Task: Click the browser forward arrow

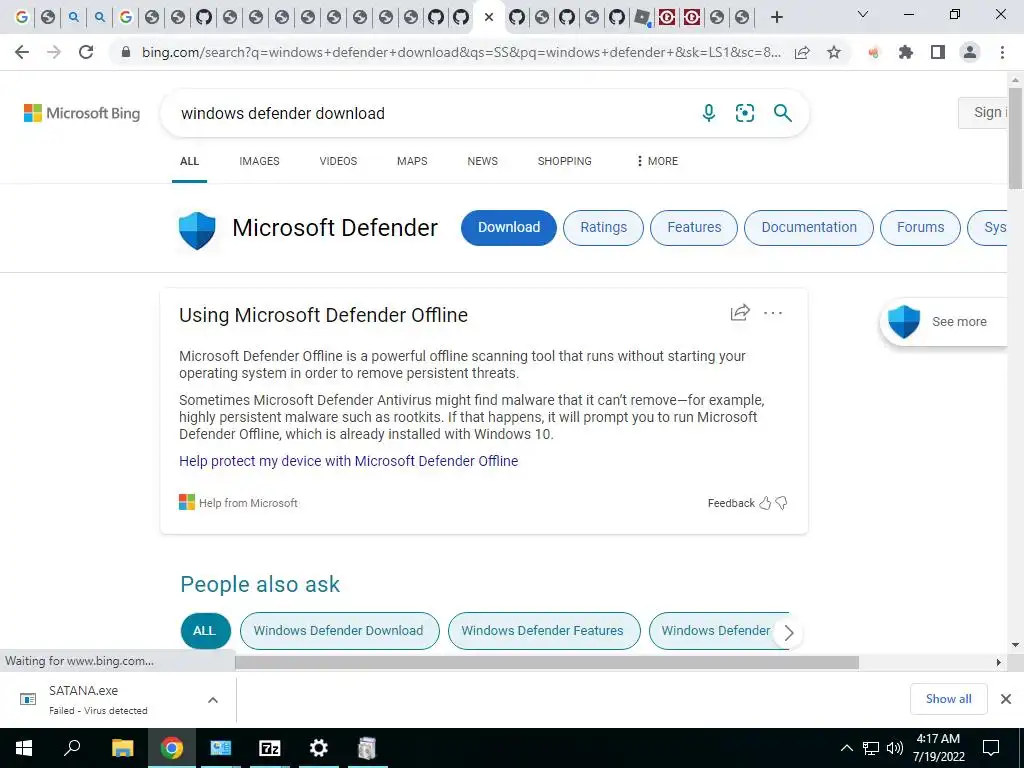Action: point(54,52)
